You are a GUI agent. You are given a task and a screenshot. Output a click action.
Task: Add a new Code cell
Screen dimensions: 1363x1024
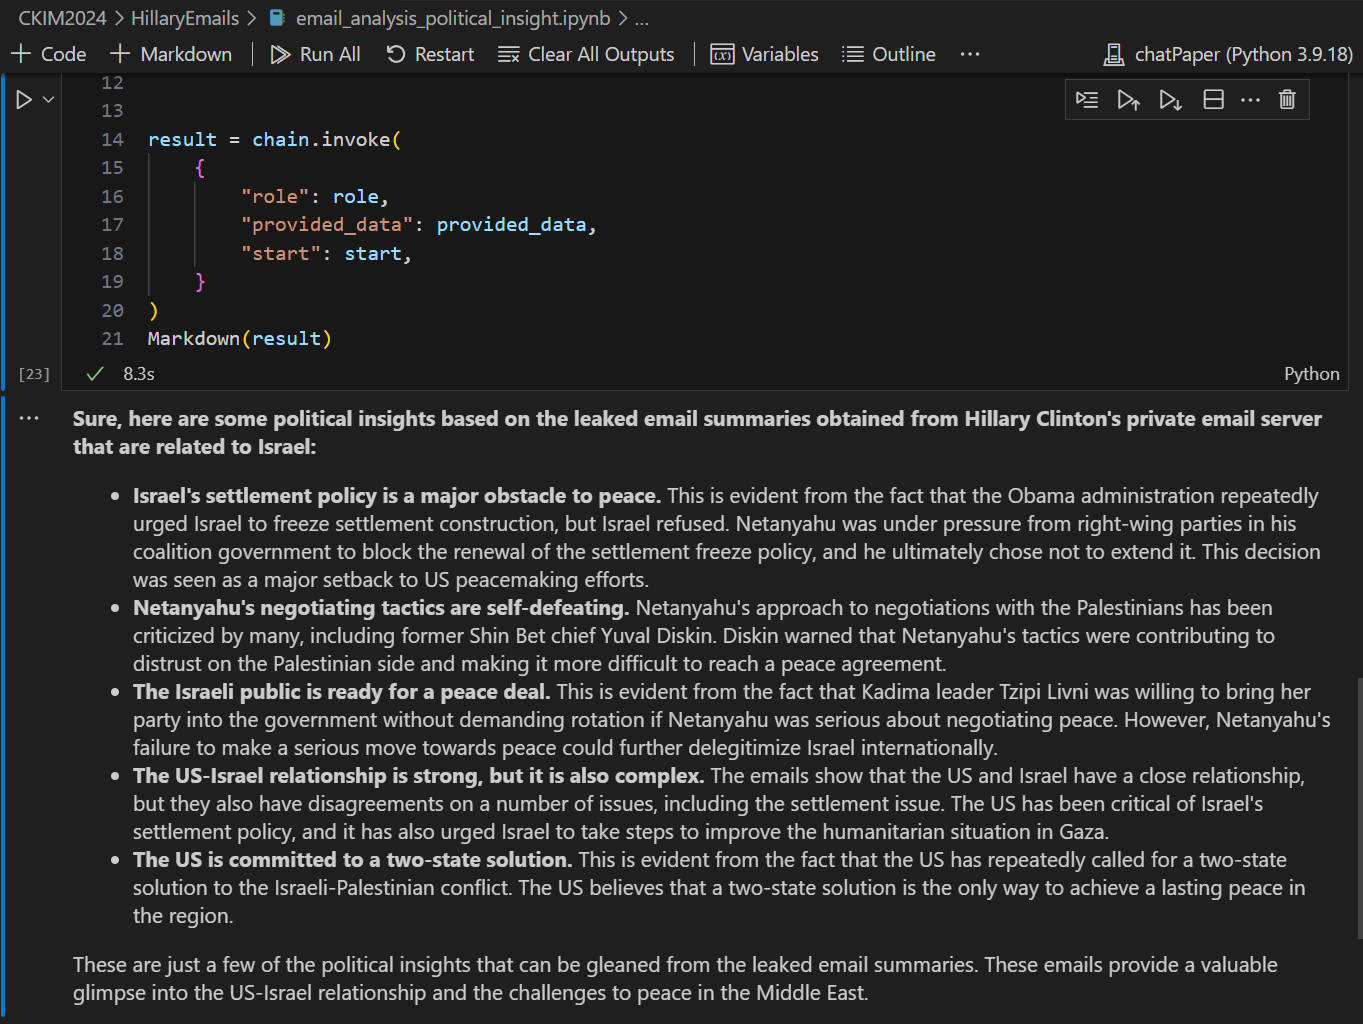[x=49, y=54]
